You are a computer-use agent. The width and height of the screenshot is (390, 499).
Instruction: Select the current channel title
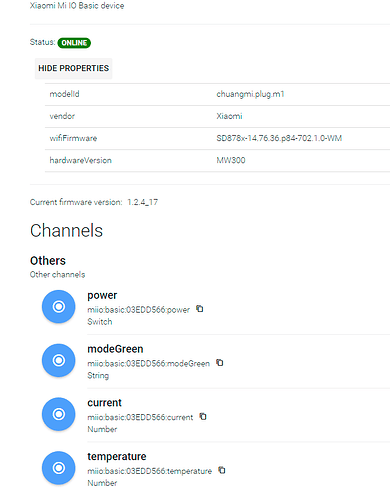point(104,403)
